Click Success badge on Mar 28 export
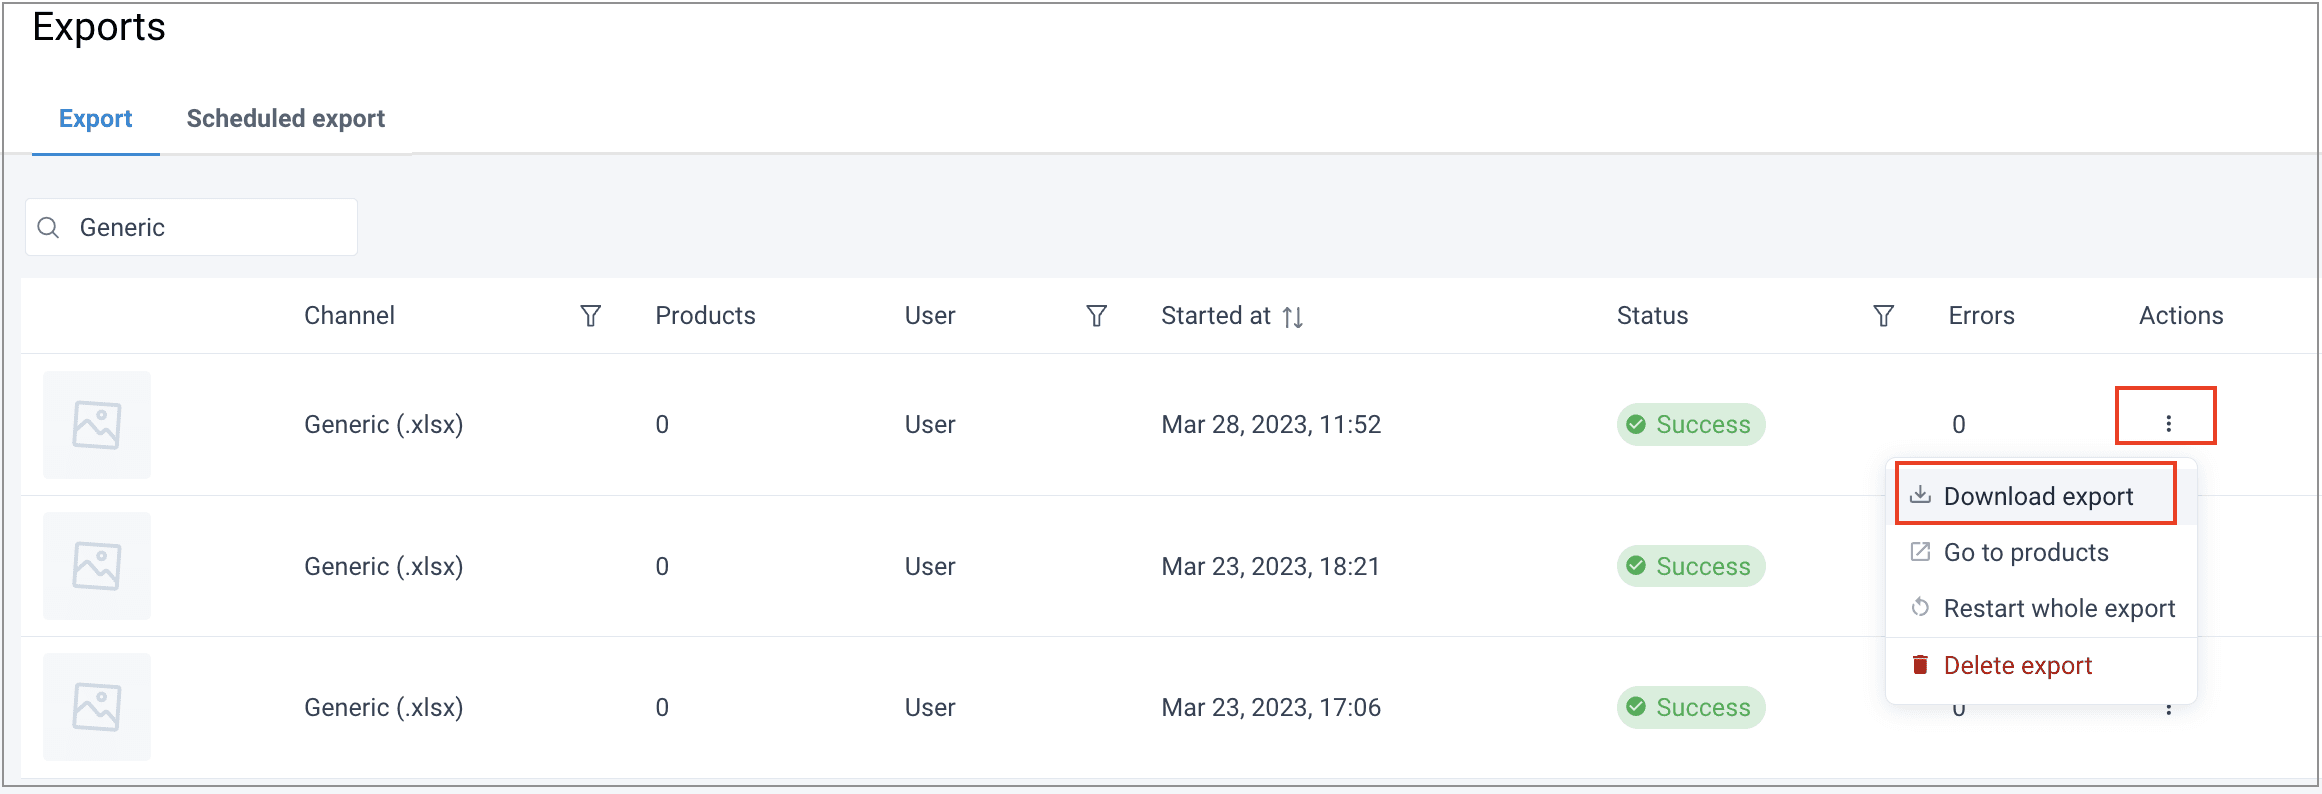 (x=1691, y=425)
